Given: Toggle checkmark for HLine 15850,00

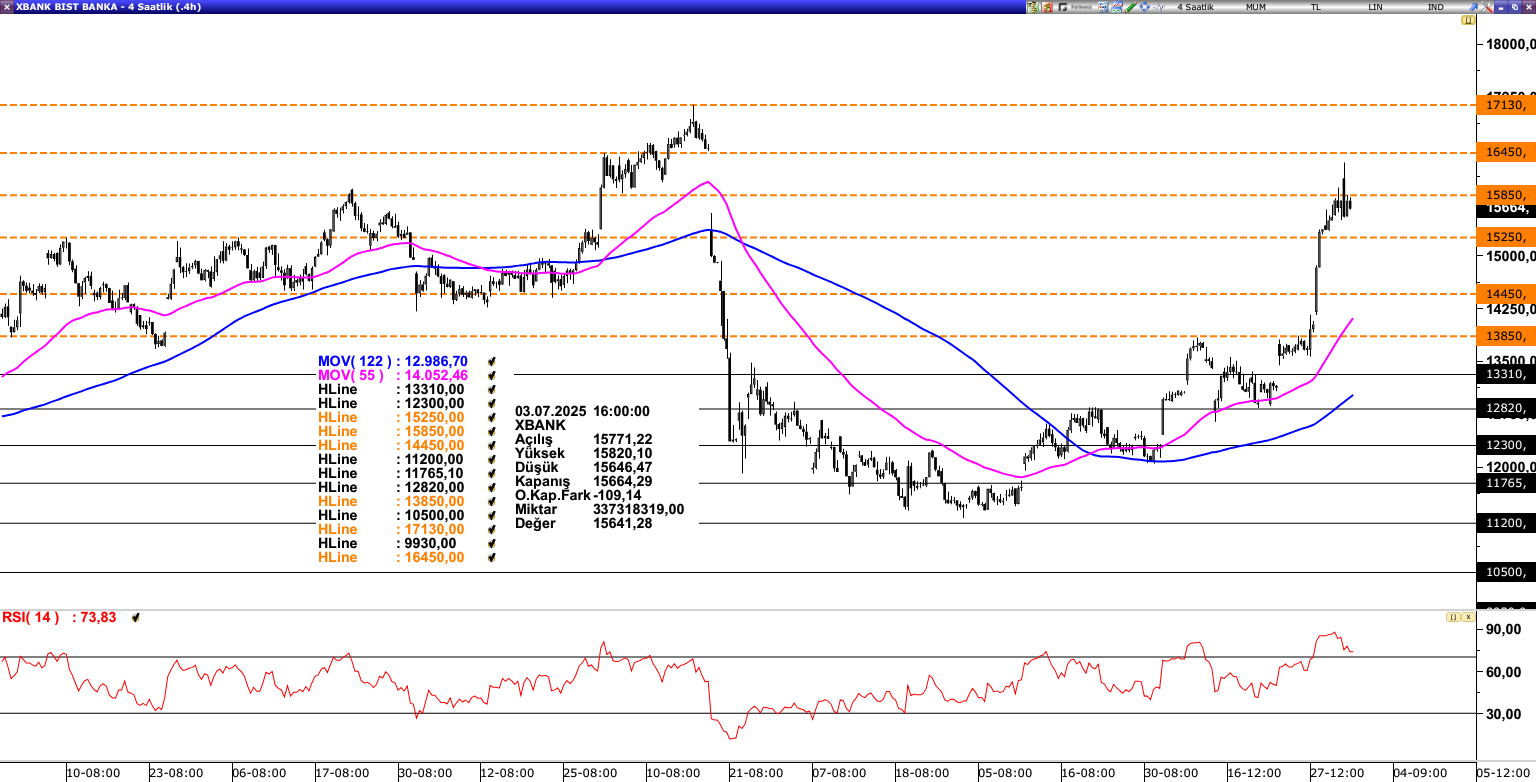Looking at the screenshot, I should click(x=491, y=431).
